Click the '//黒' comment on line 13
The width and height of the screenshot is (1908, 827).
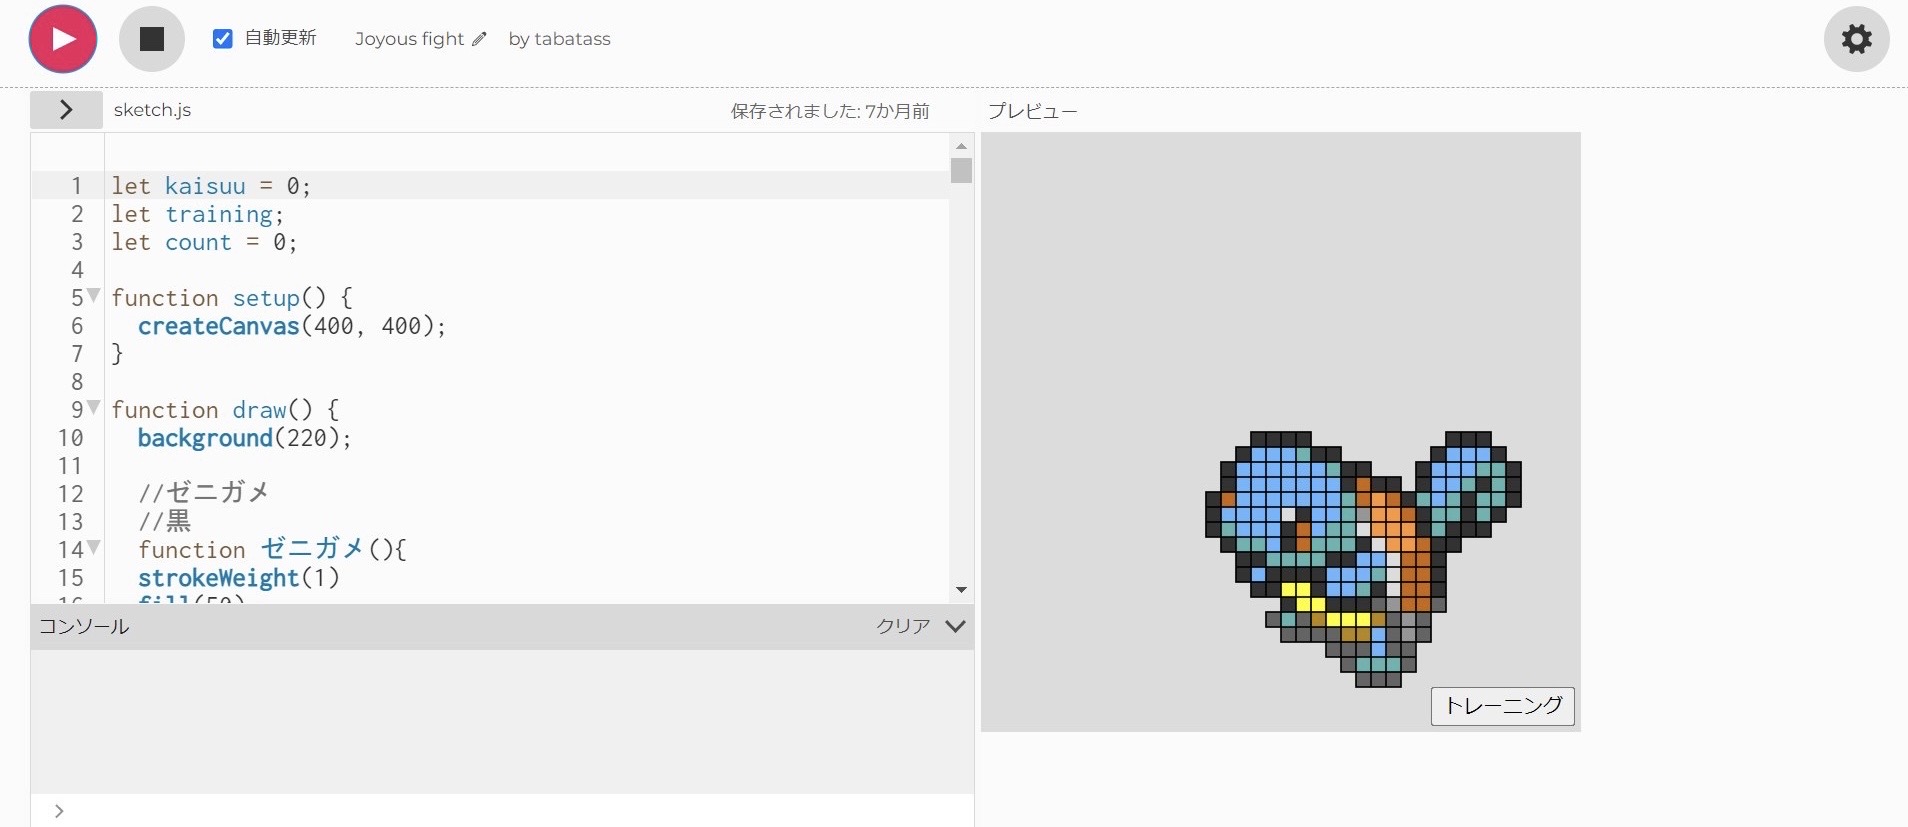pyautogui.click(x=164, y=521)
